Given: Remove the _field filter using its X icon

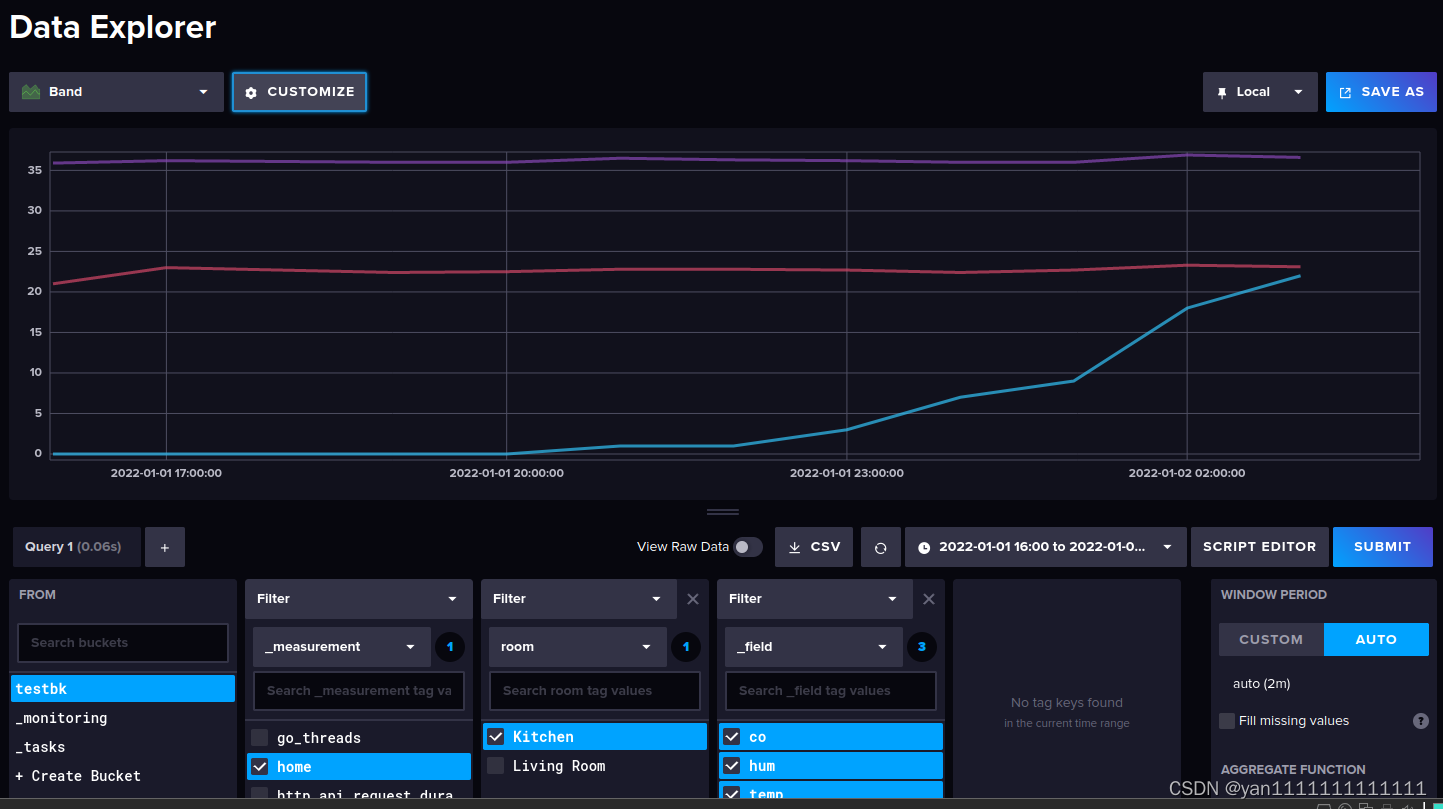Looking at the screenshot, I should coord(928,598).
